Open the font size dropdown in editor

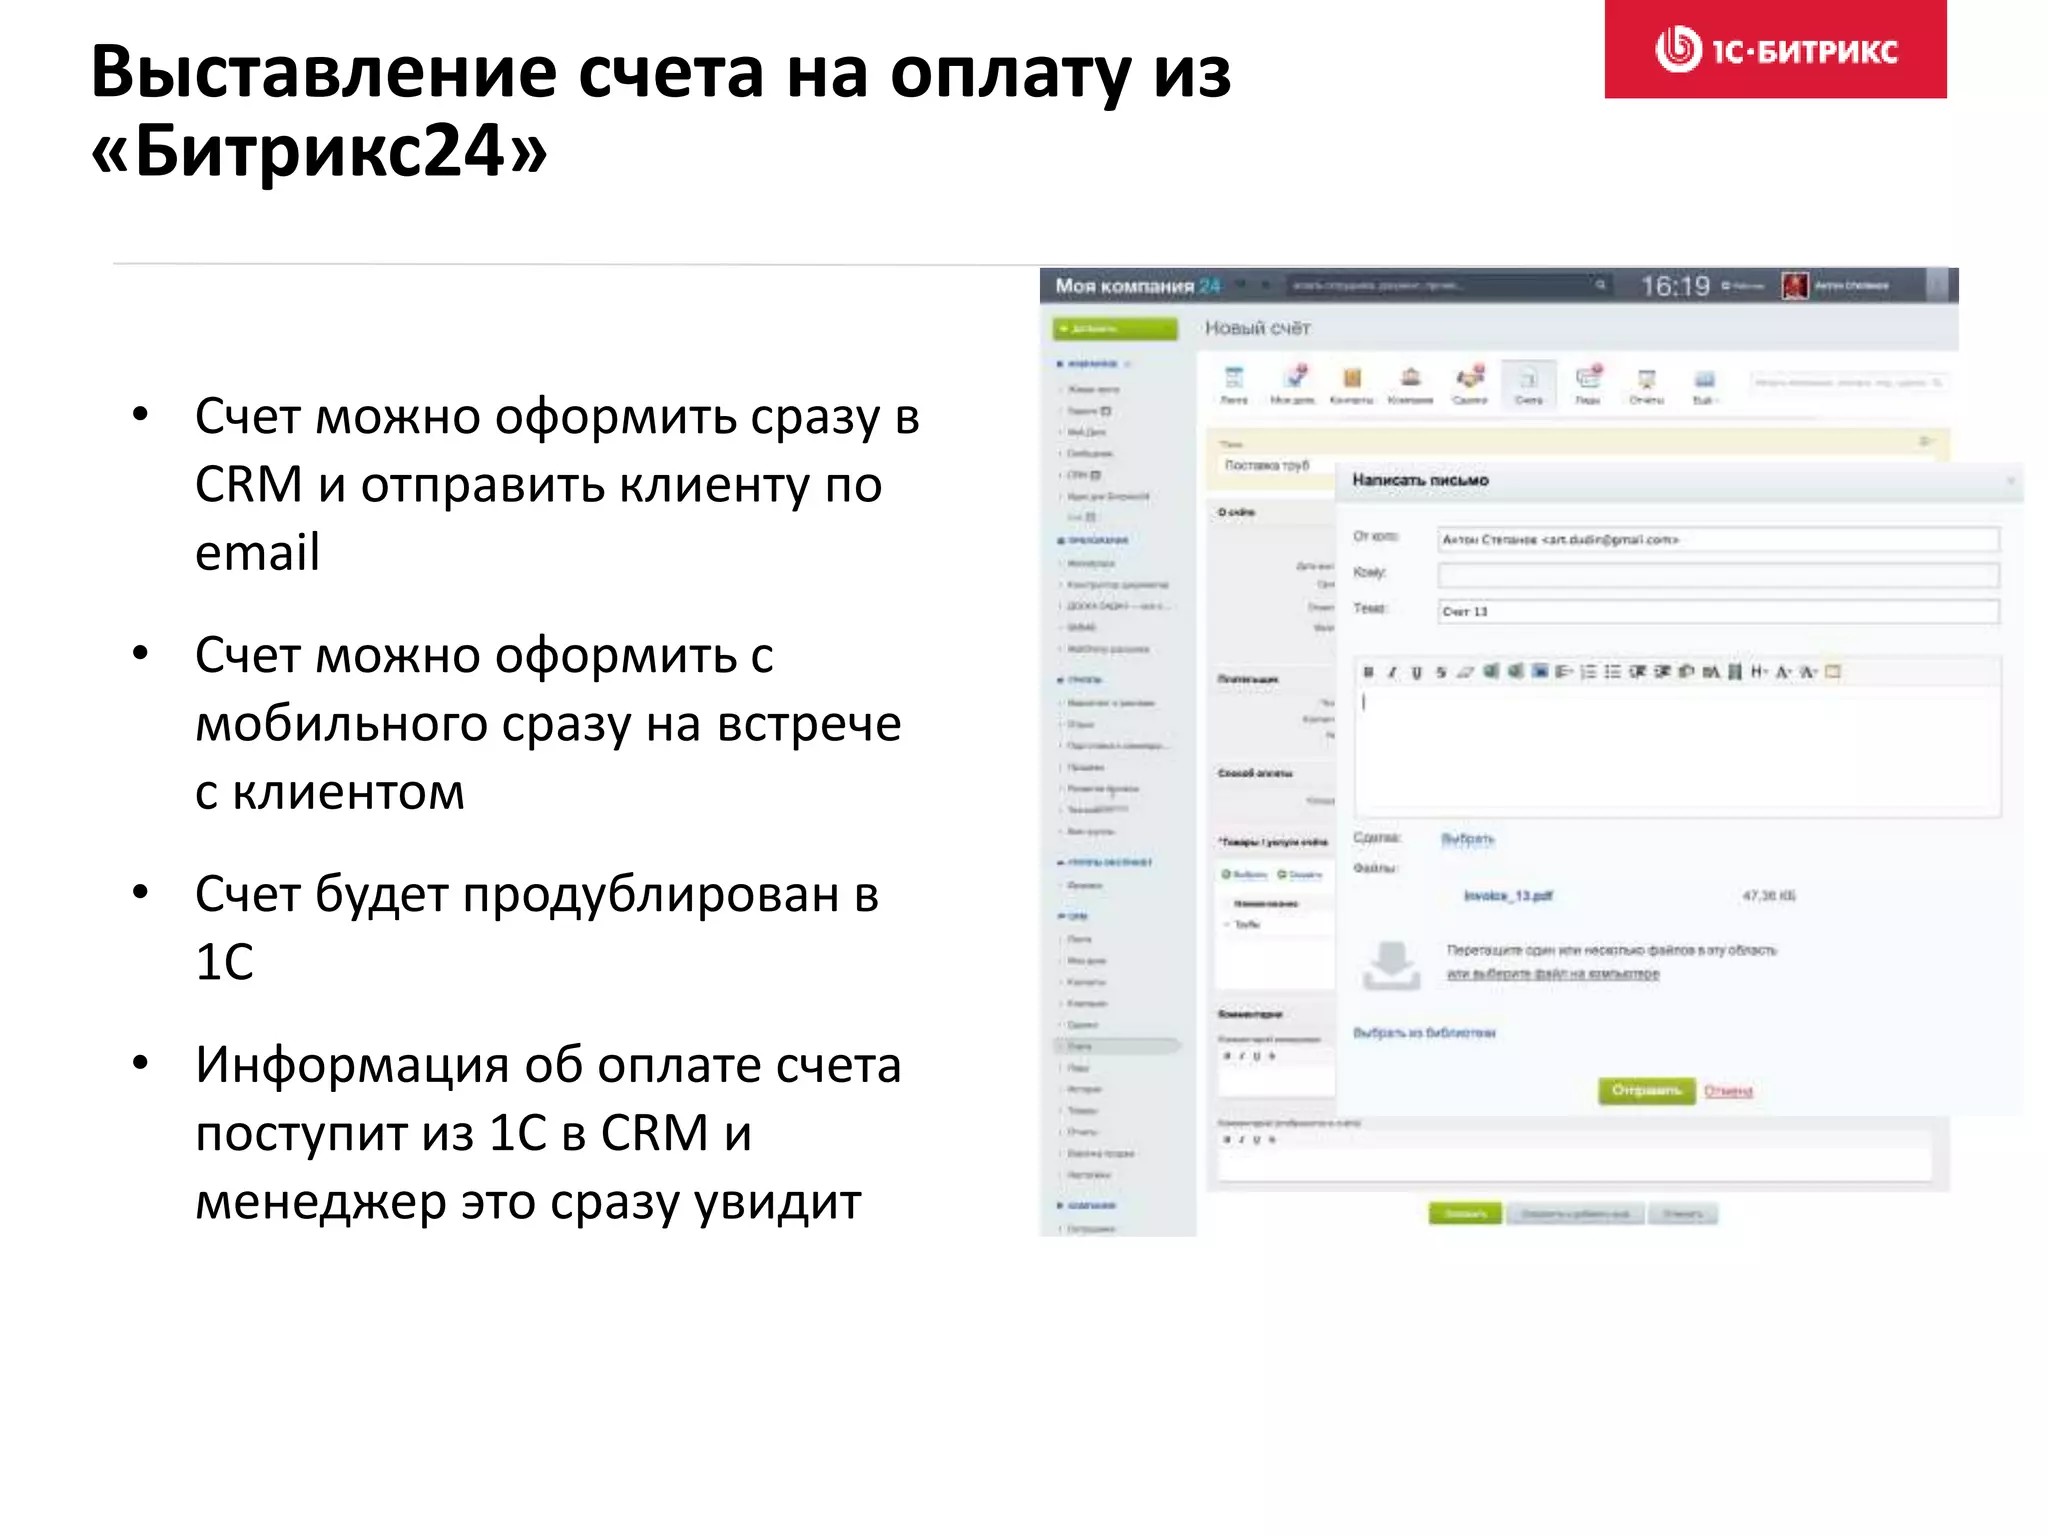(1808, 672)
